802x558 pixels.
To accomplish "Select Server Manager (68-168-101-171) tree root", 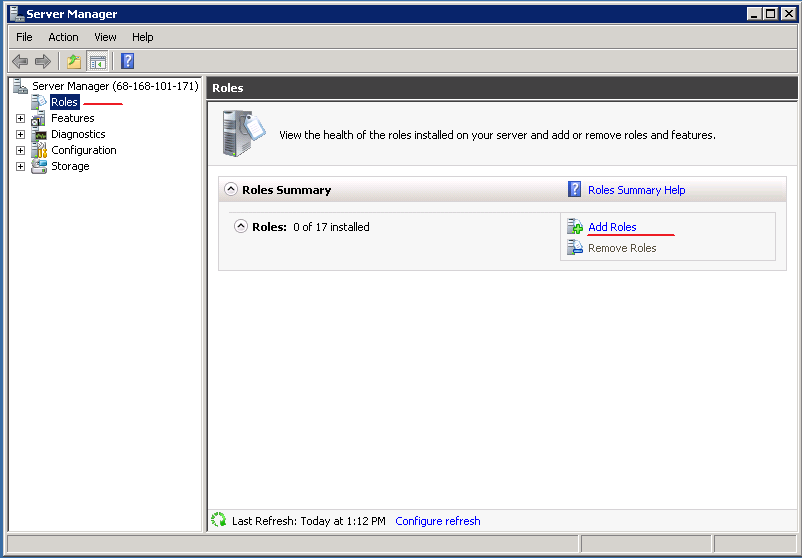I will 115,86.
